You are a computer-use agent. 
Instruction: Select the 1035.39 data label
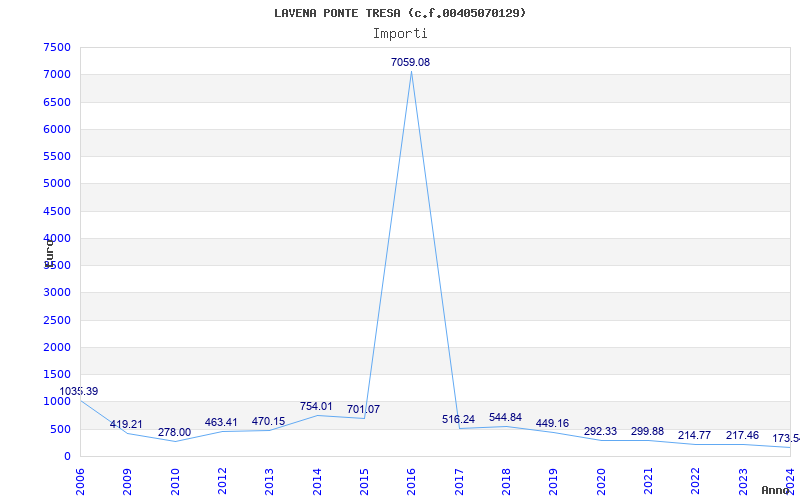point(79,391)
